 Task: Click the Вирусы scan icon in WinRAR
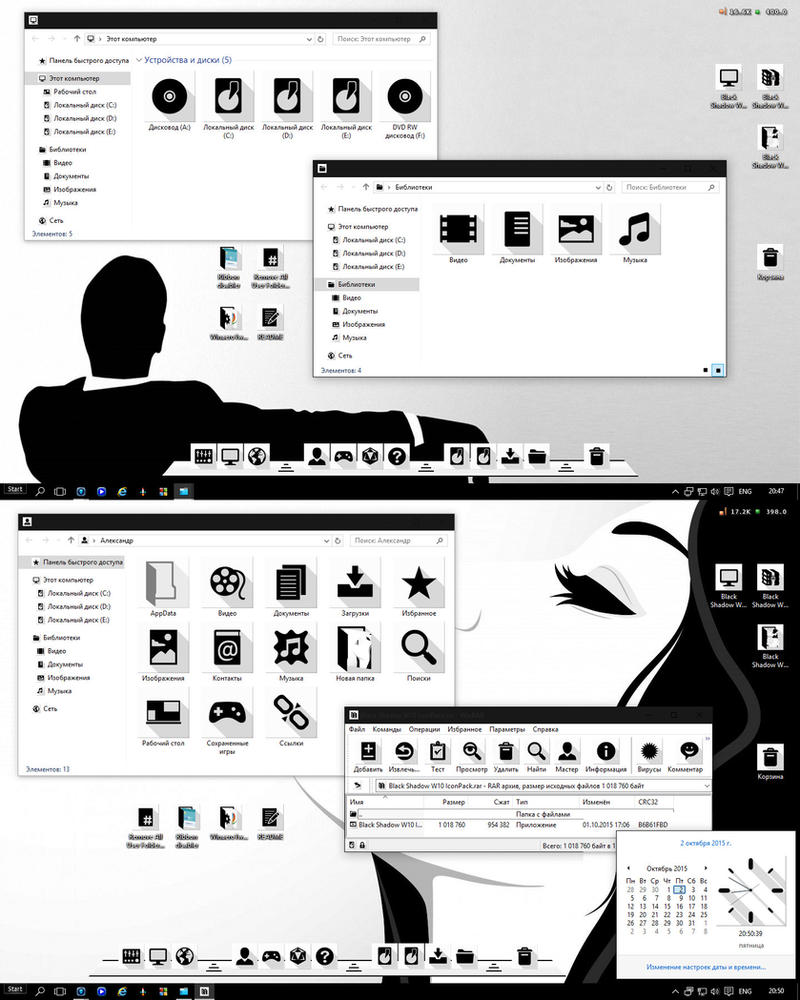coord(649,755)
